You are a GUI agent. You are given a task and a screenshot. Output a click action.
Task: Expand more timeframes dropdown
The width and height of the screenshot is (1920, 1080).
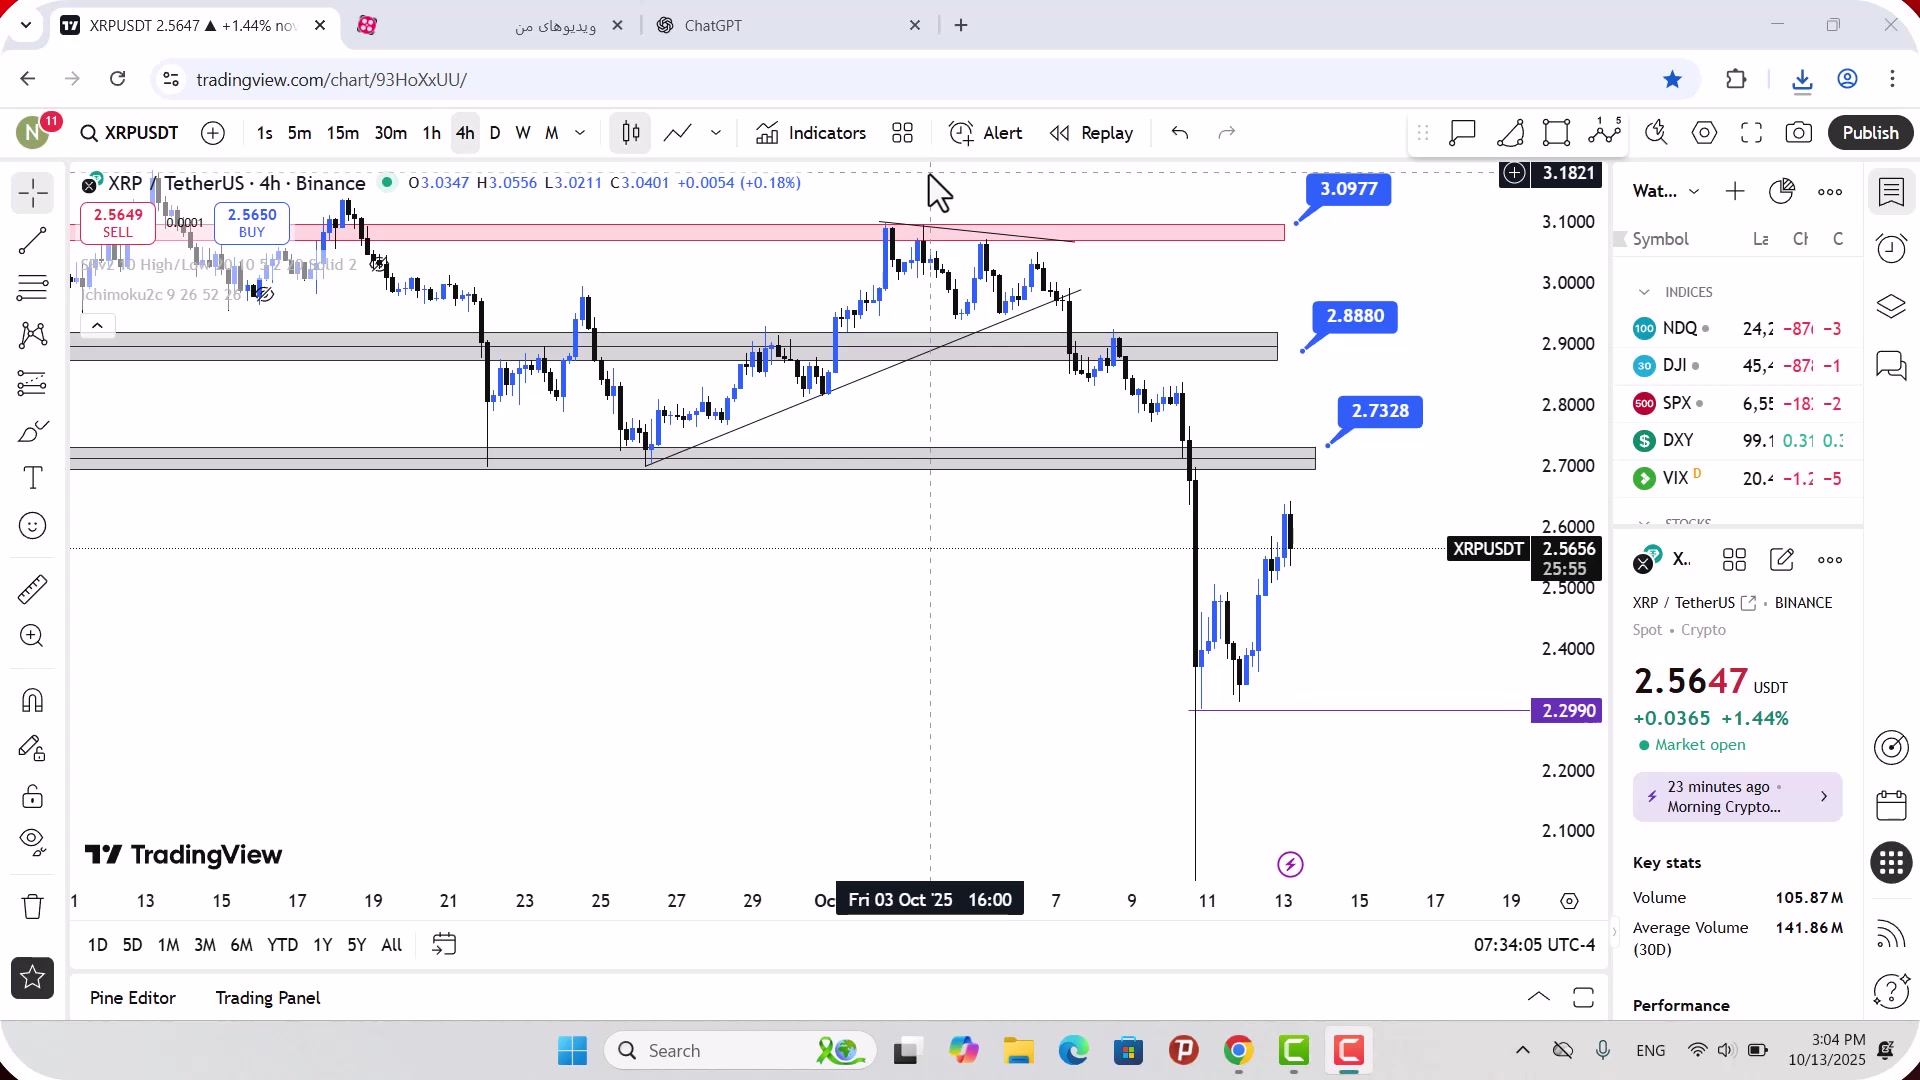(580, 133)
